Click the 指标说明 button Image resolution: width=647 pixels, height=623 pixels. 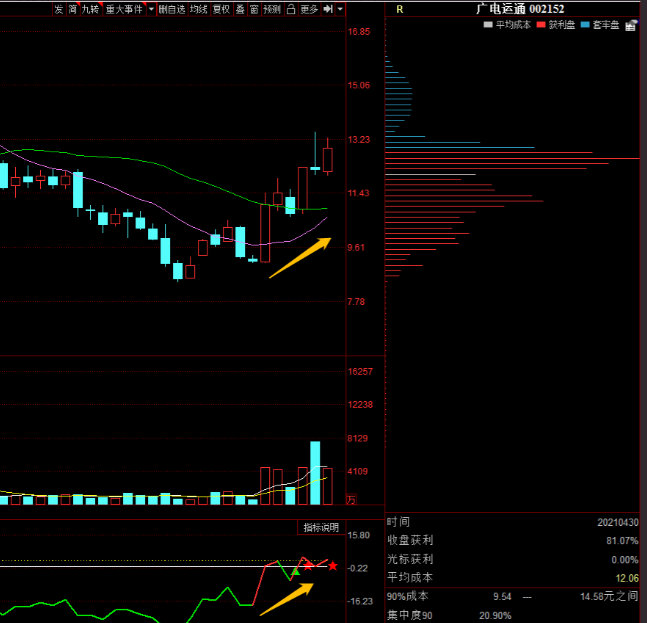pyautogui.click(x=321, y=527)
